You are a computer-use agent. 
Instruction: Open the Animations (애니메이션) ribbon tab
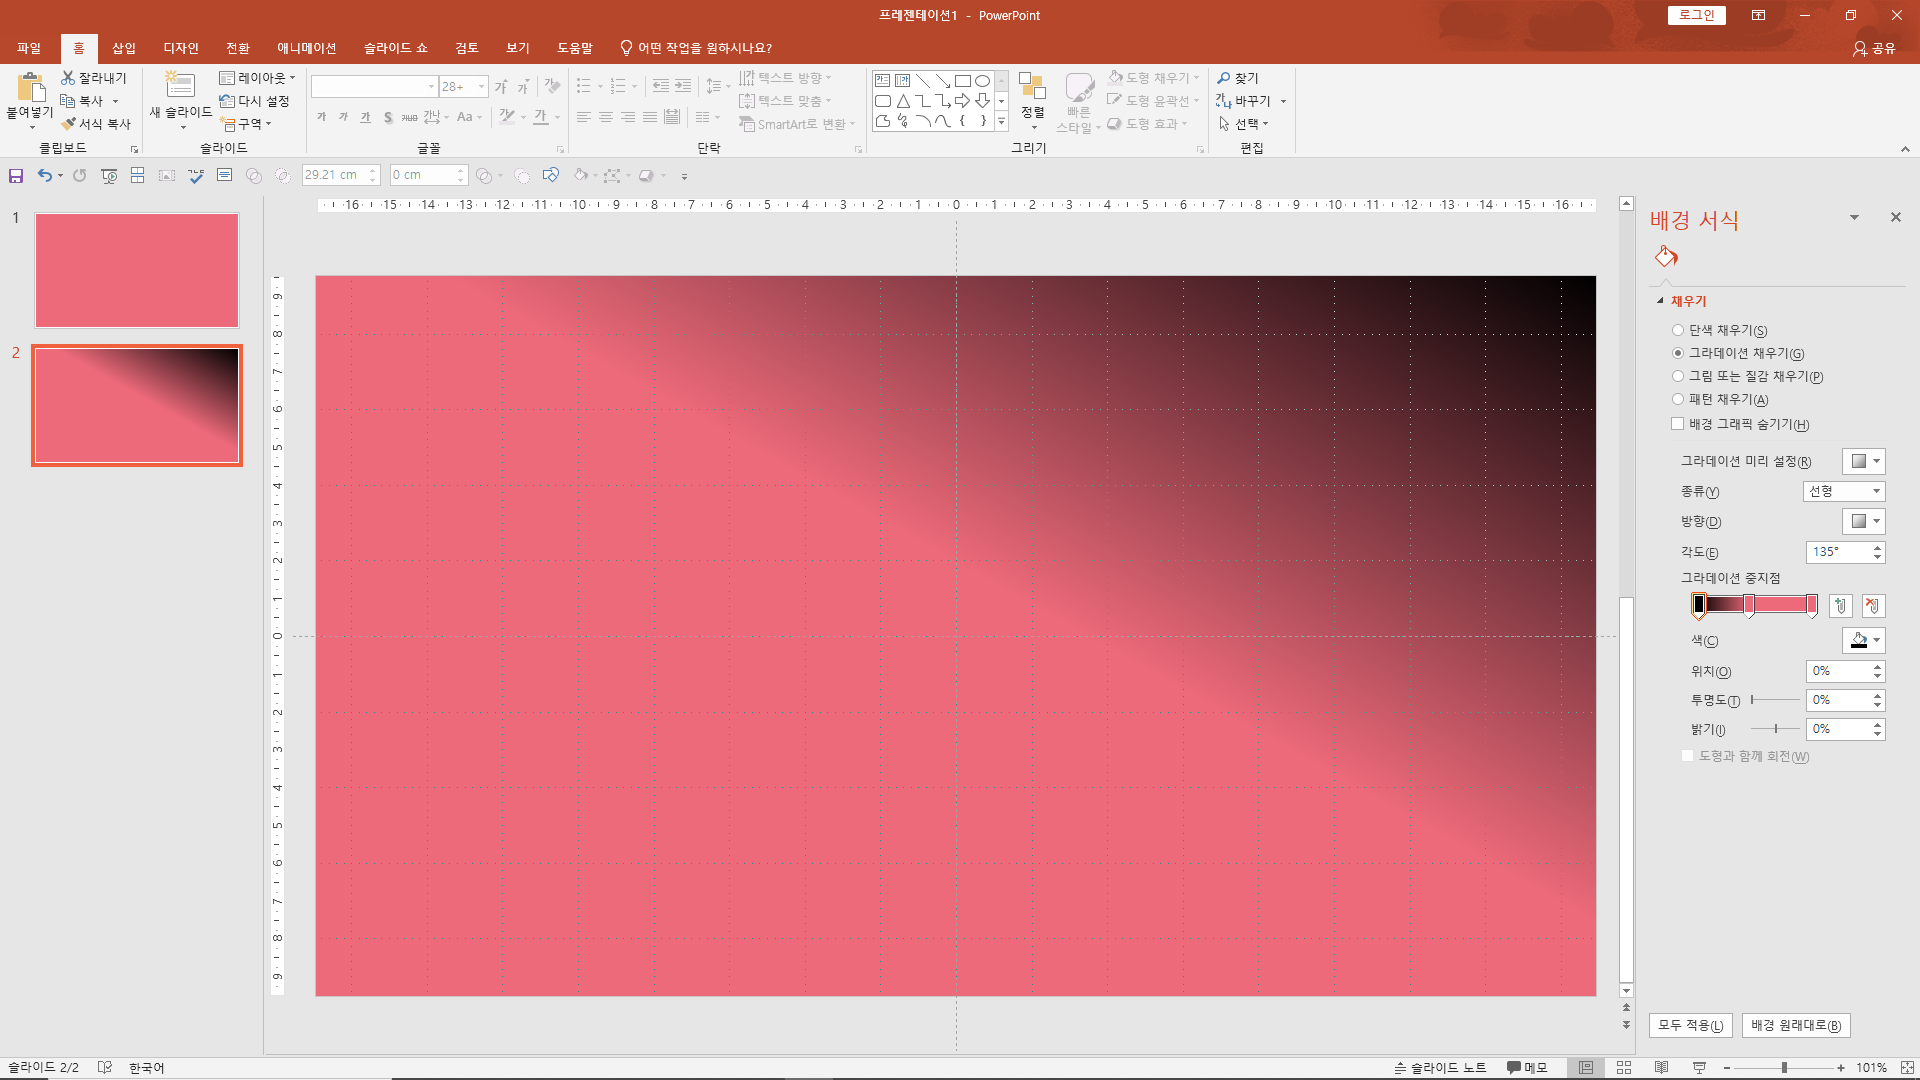tap(306, 48)
